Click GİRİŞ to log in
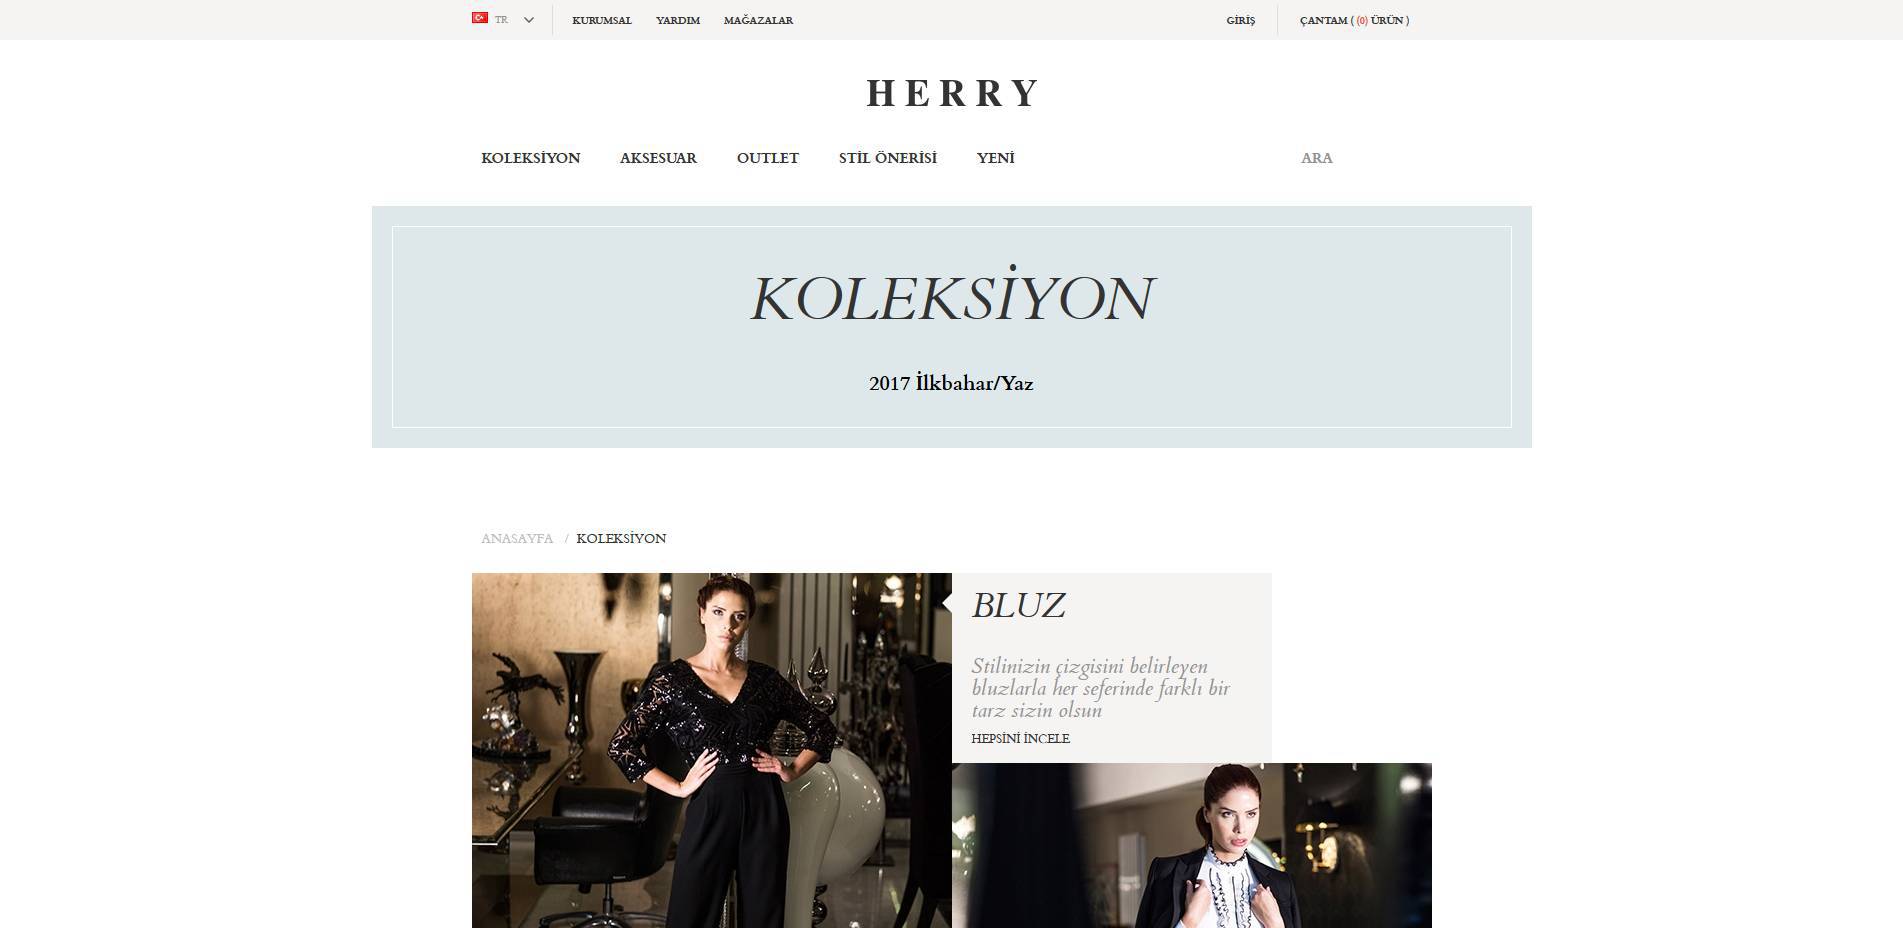 pyautogui.click(x=1241, y=20)
